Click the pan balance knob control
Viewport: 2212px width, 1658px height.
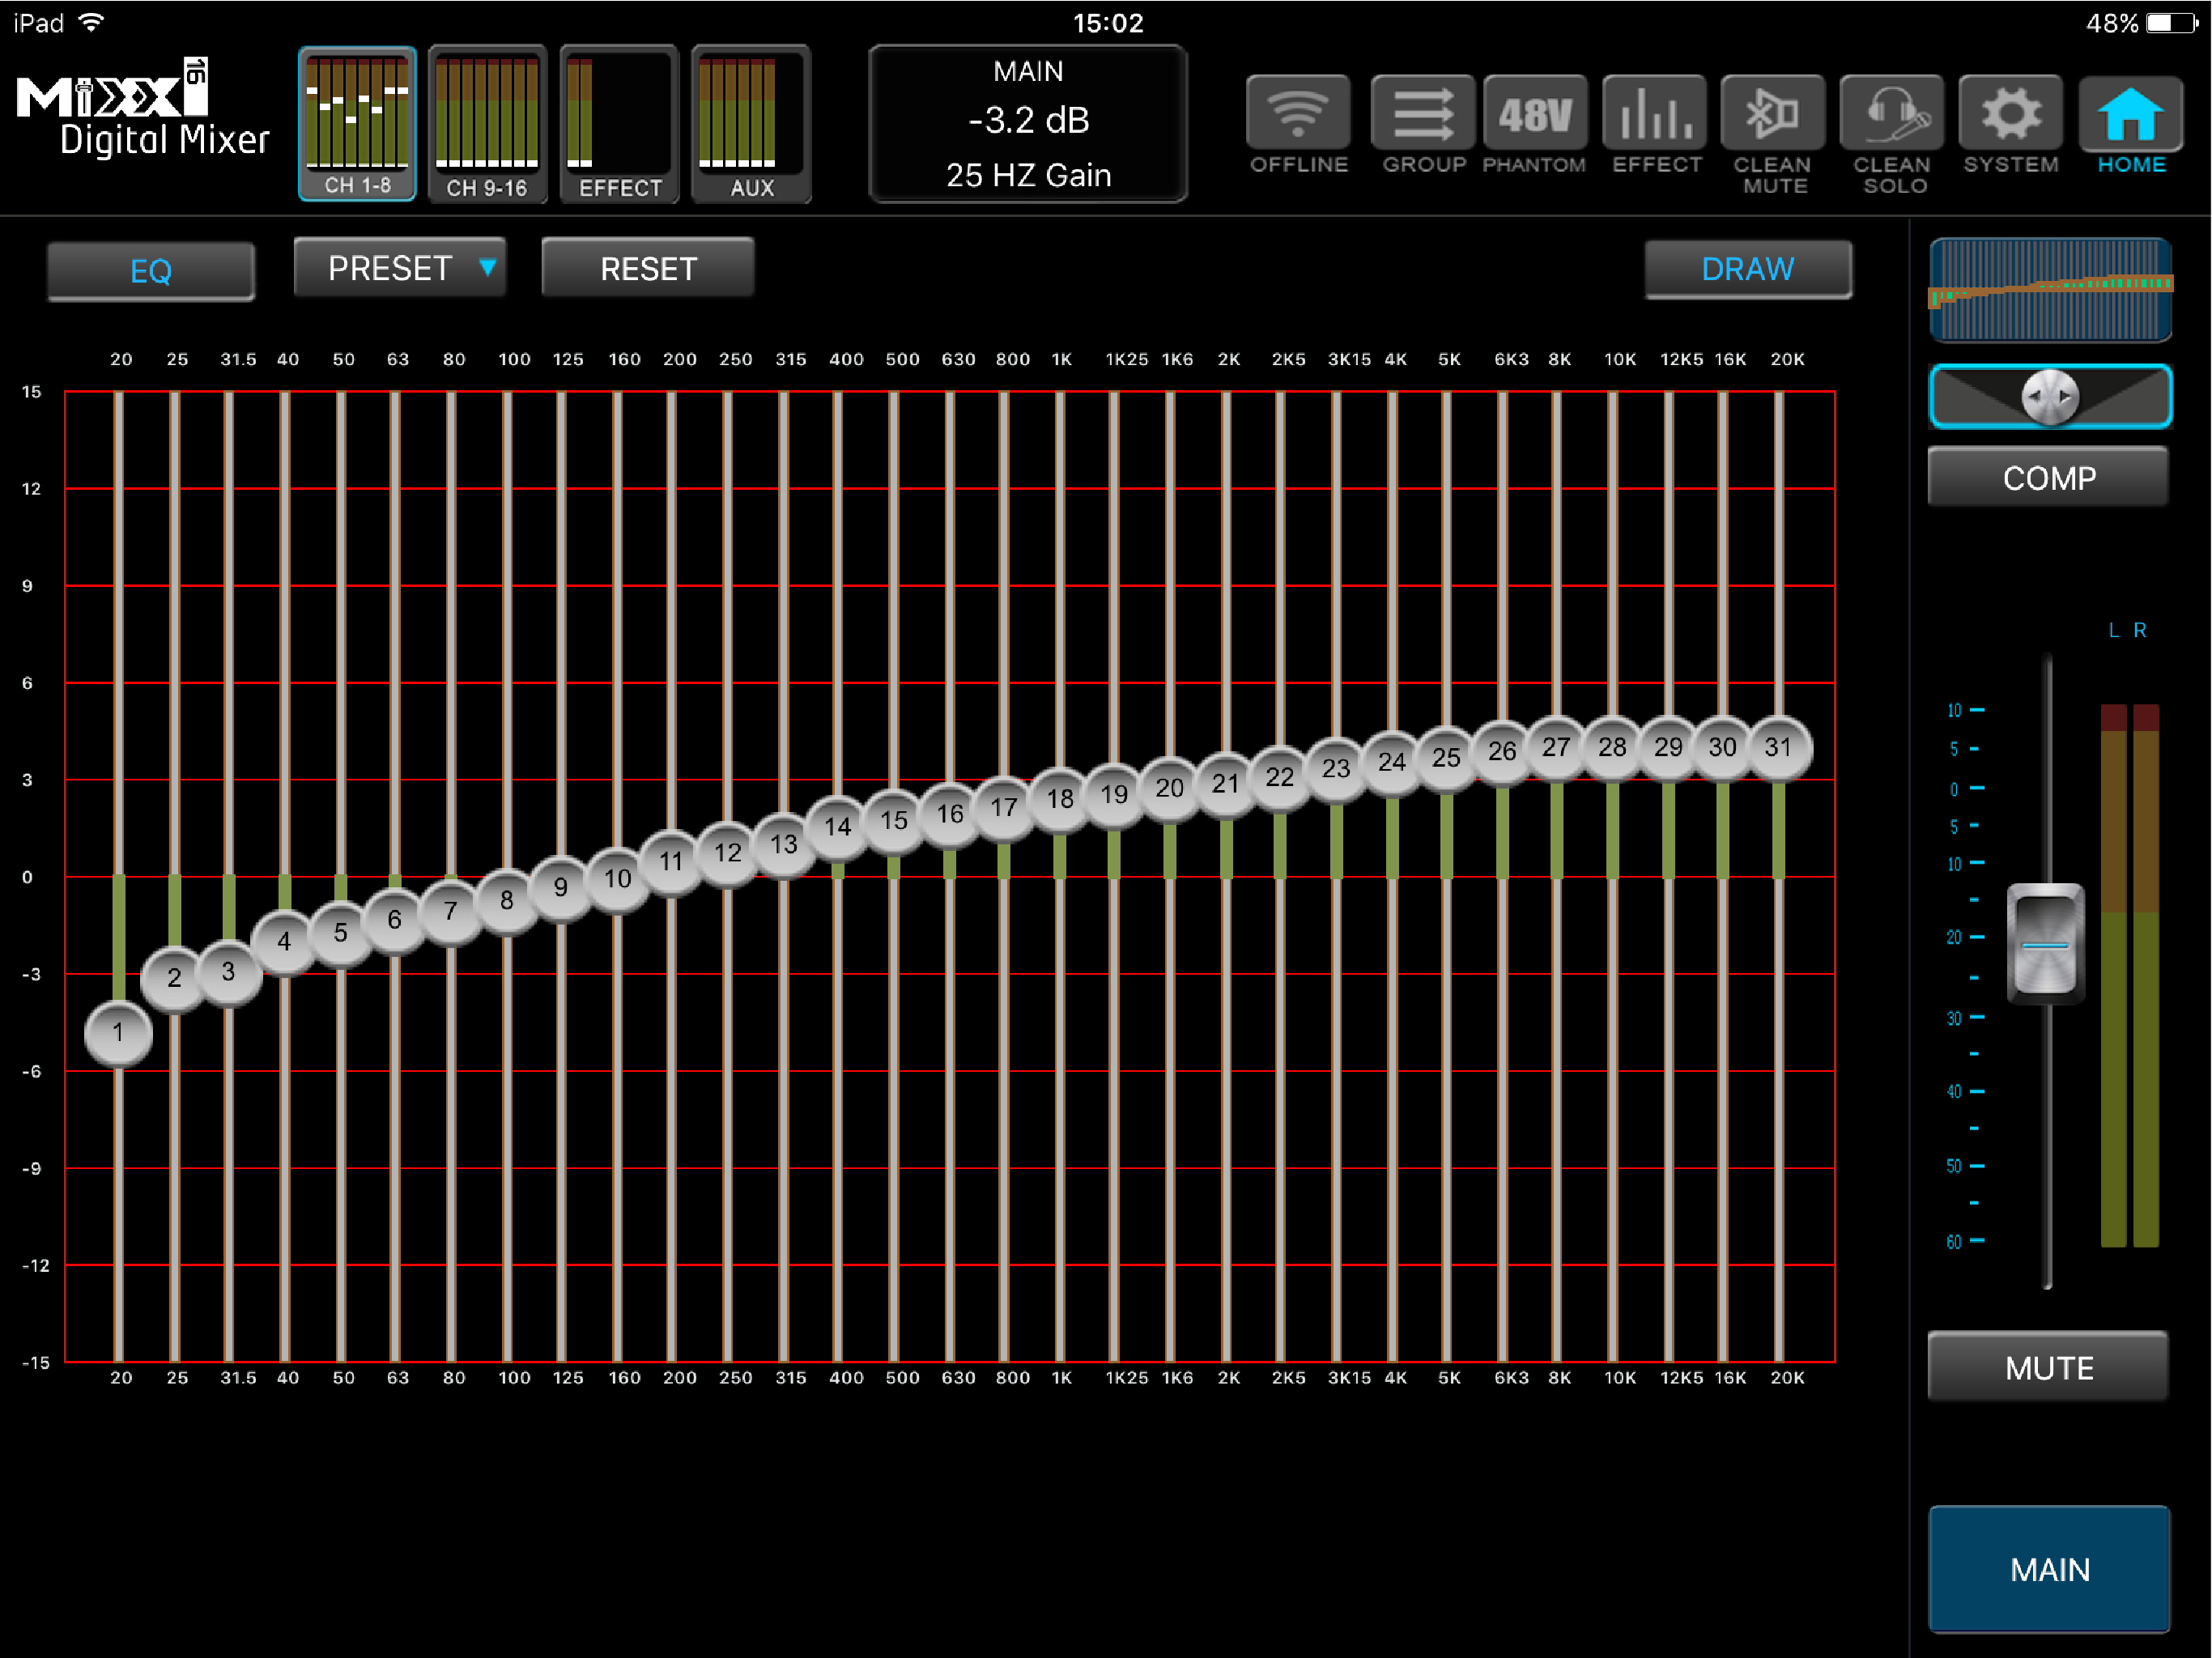2050,397
